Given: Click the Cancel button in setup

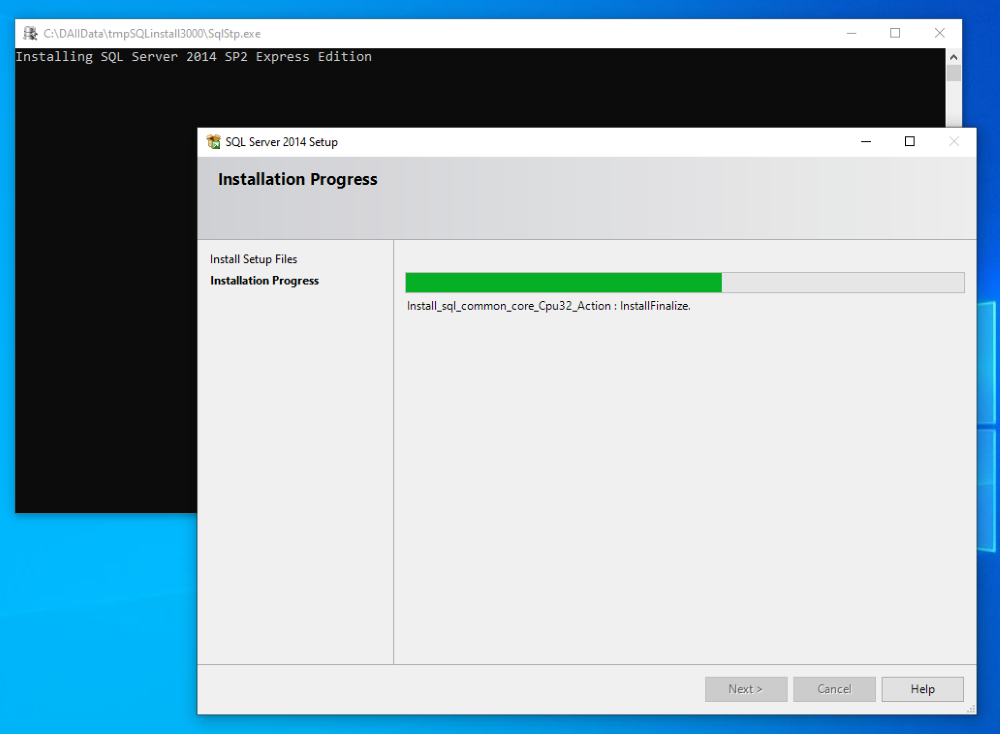Looking at the screenshot, I should coord(834,689).
